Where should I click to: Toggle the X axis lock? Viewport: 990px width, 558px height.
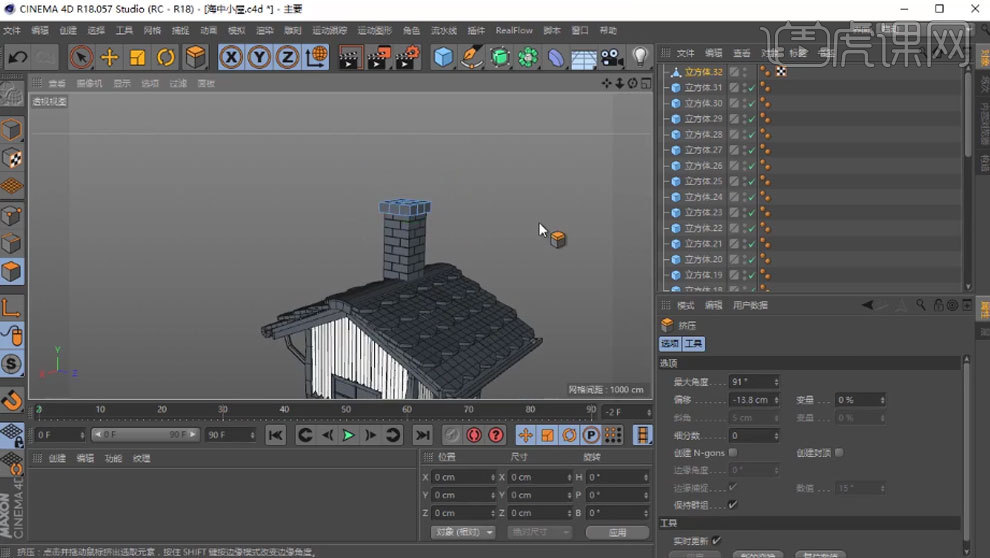point(232,58)
